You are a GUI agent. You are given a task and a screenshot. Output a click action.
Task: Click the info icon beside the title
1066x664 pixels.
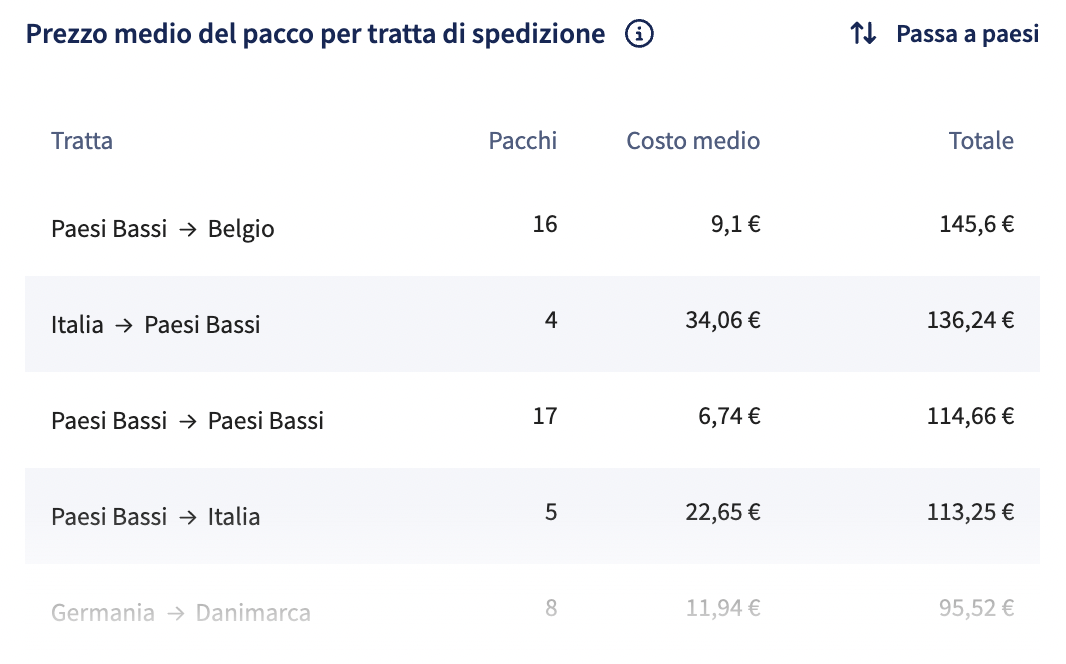pos(639,33)
